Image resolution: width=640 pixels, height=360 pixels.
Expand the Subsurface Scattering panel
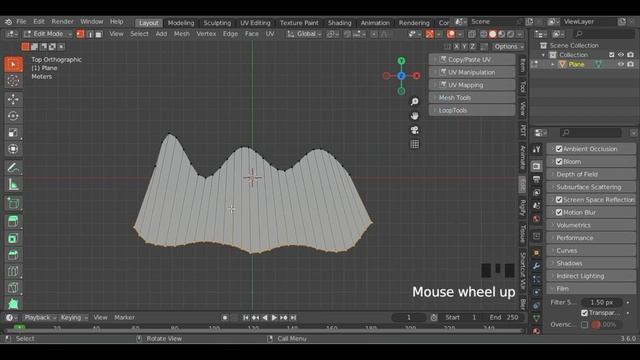pos(591,187)
